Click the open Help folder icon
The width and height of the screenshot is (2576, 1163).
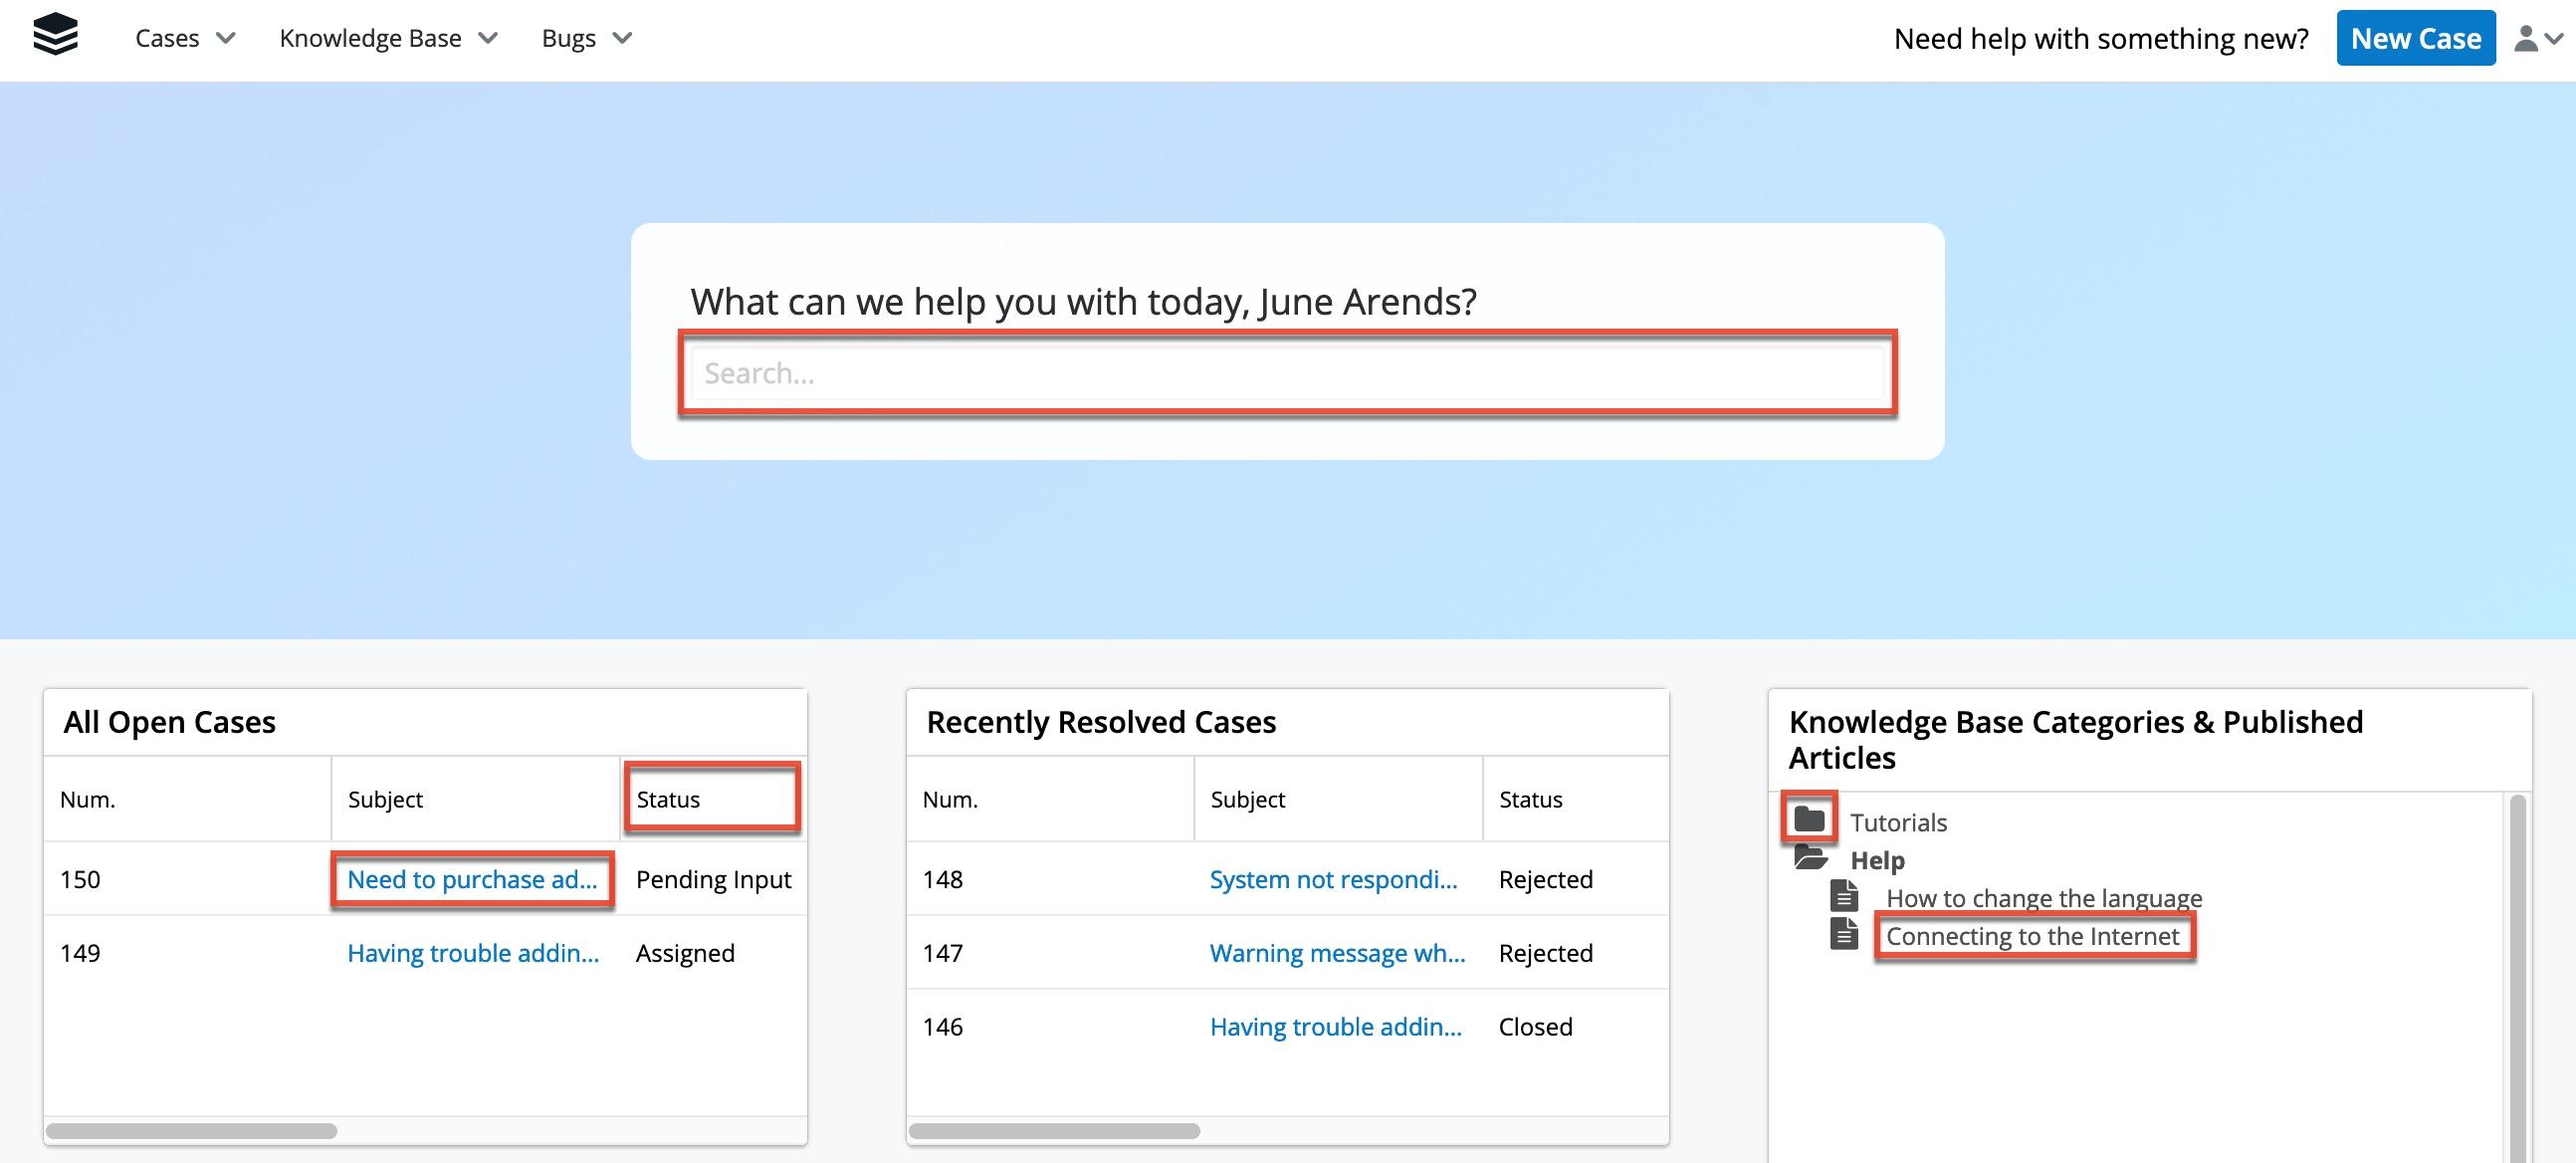[1810, 858]
